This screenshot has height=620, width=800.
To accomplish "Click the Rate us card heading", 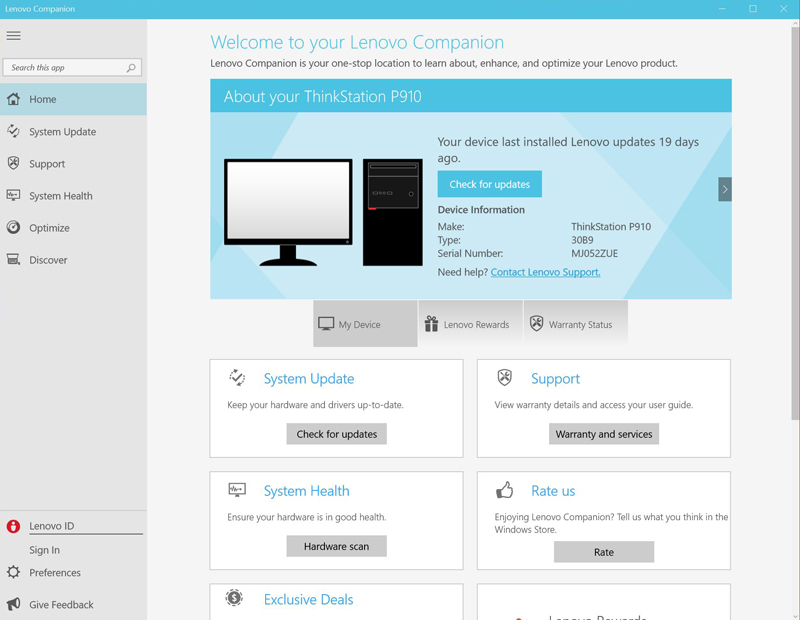I will point(553,491).
